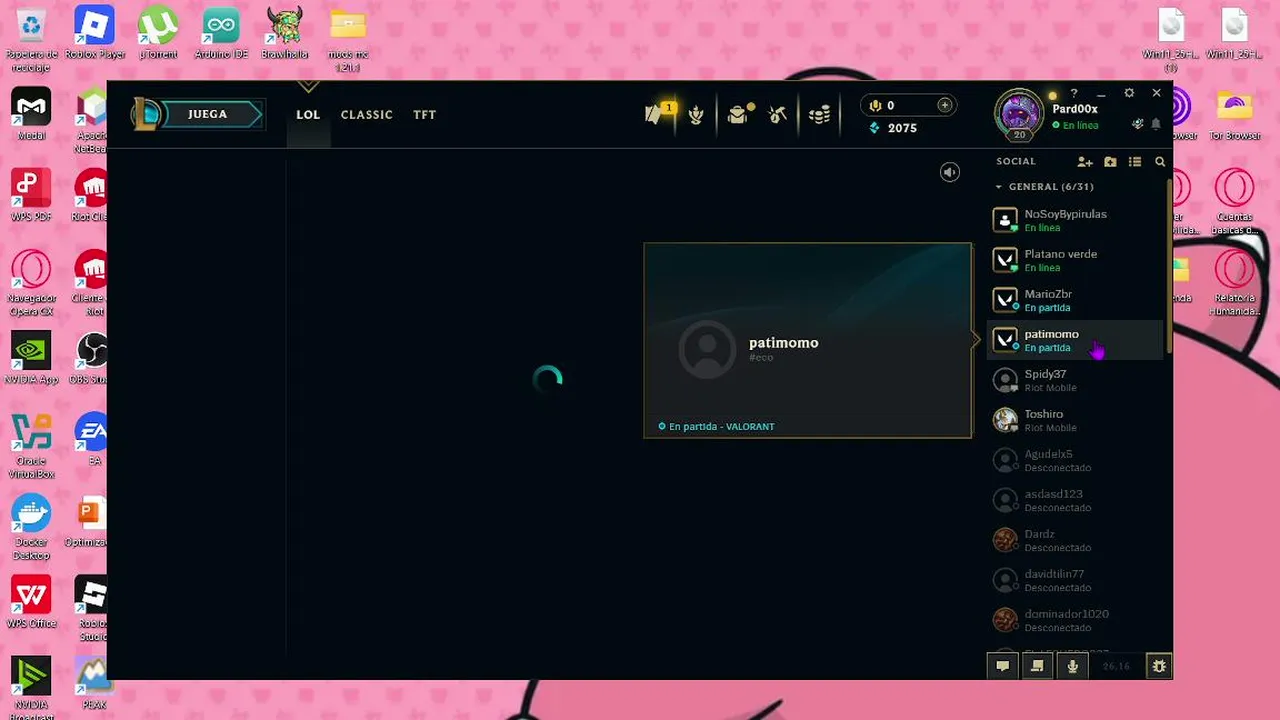Click the WPS Office desktop icon
The width and height of the screenshot is (1280, 720).
pyautogui.click(x=31, y=603)
